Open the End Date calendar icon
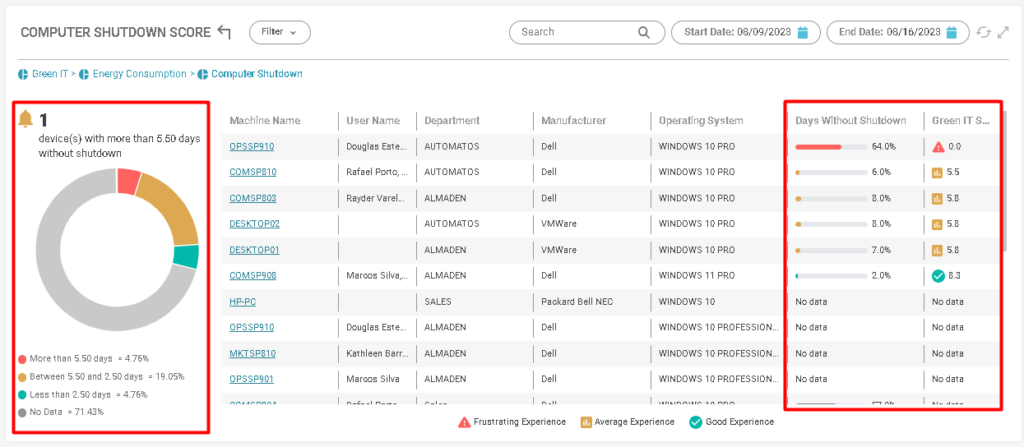 pyautogui.click(x=952, y=32)
